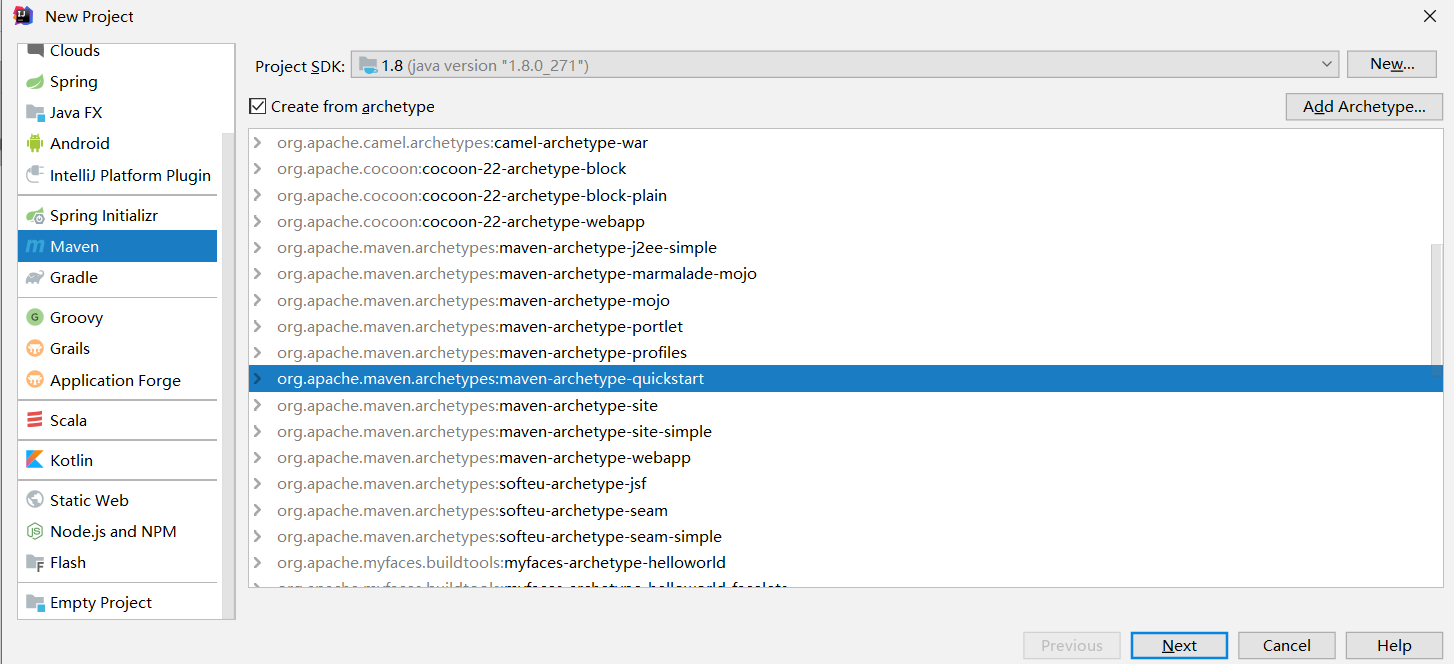Click the Kotlin icon in the sidebar
Screen dimensions: 1454x664
click(x=34, y=460)
